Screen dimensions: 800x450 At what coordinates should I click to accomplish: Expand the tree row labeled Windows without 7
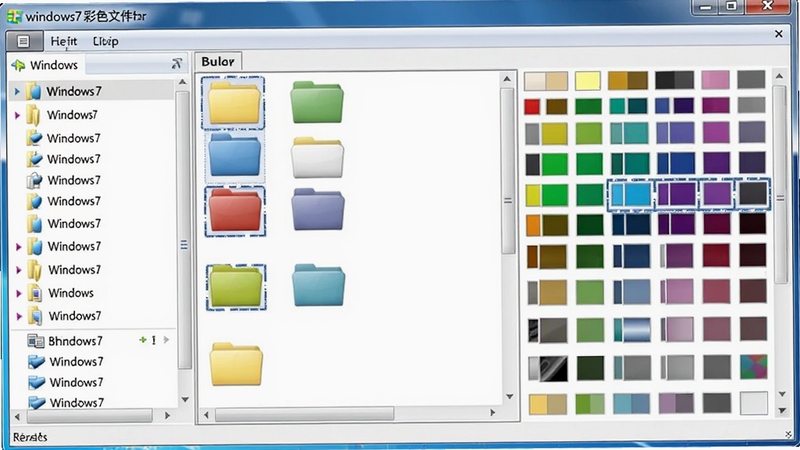point(19,293)
